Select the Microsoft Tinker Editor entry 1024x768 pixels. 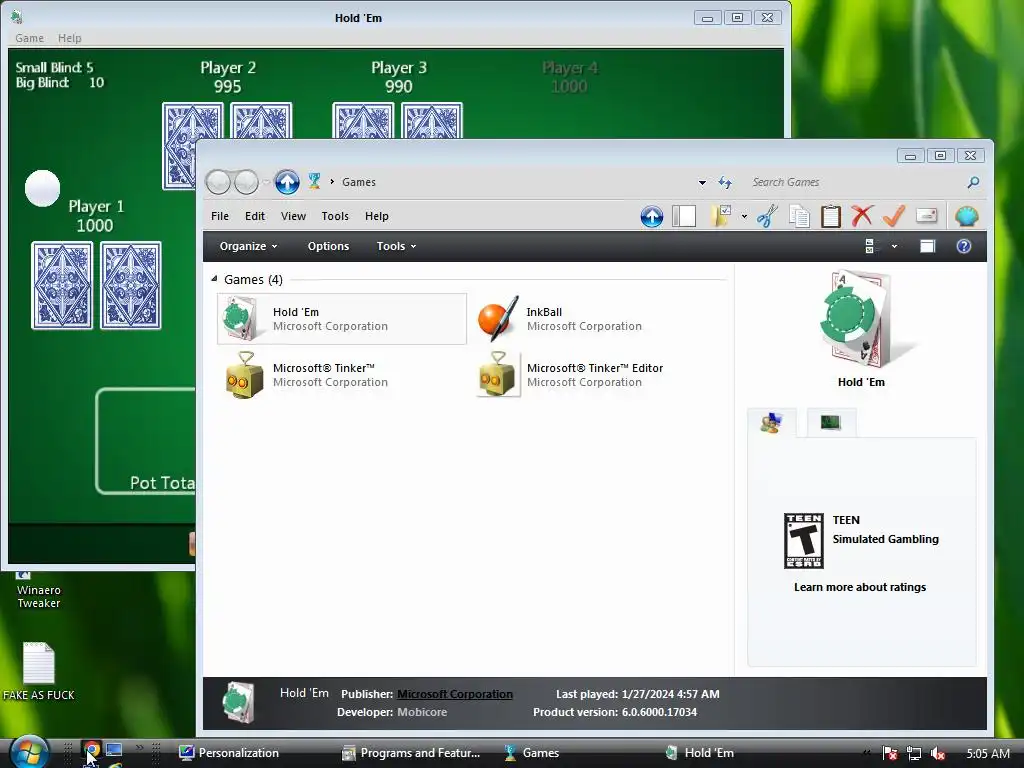[596, 375]
